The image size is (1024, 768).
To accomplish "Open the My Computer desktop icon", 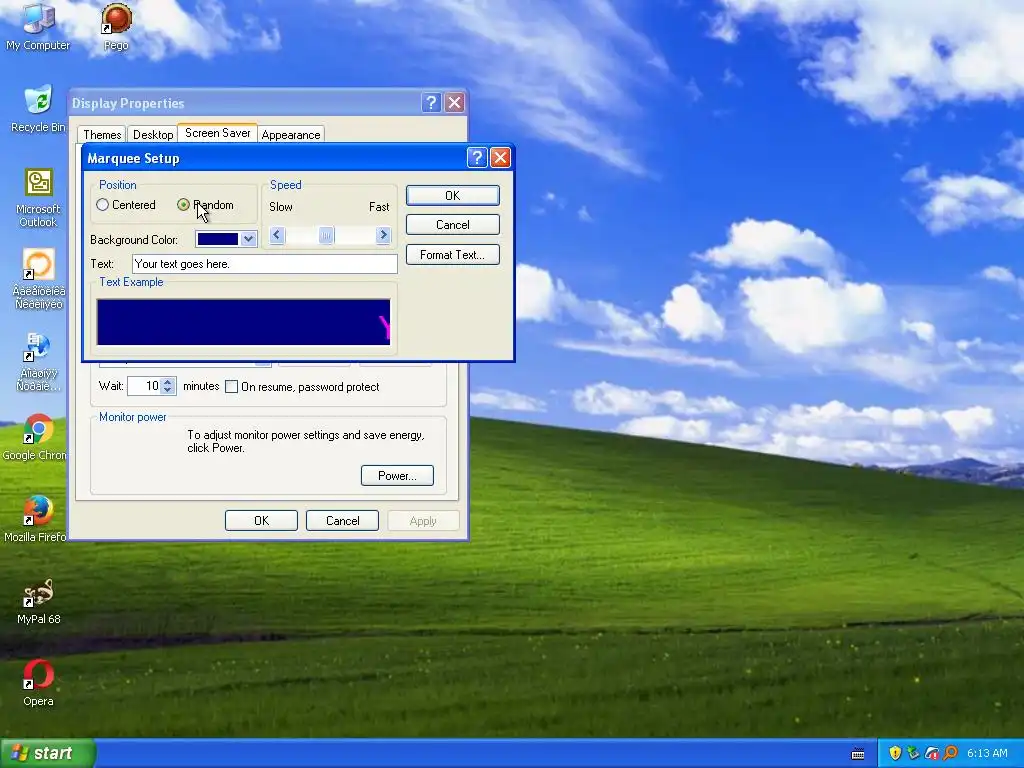I will coord(38,26).
